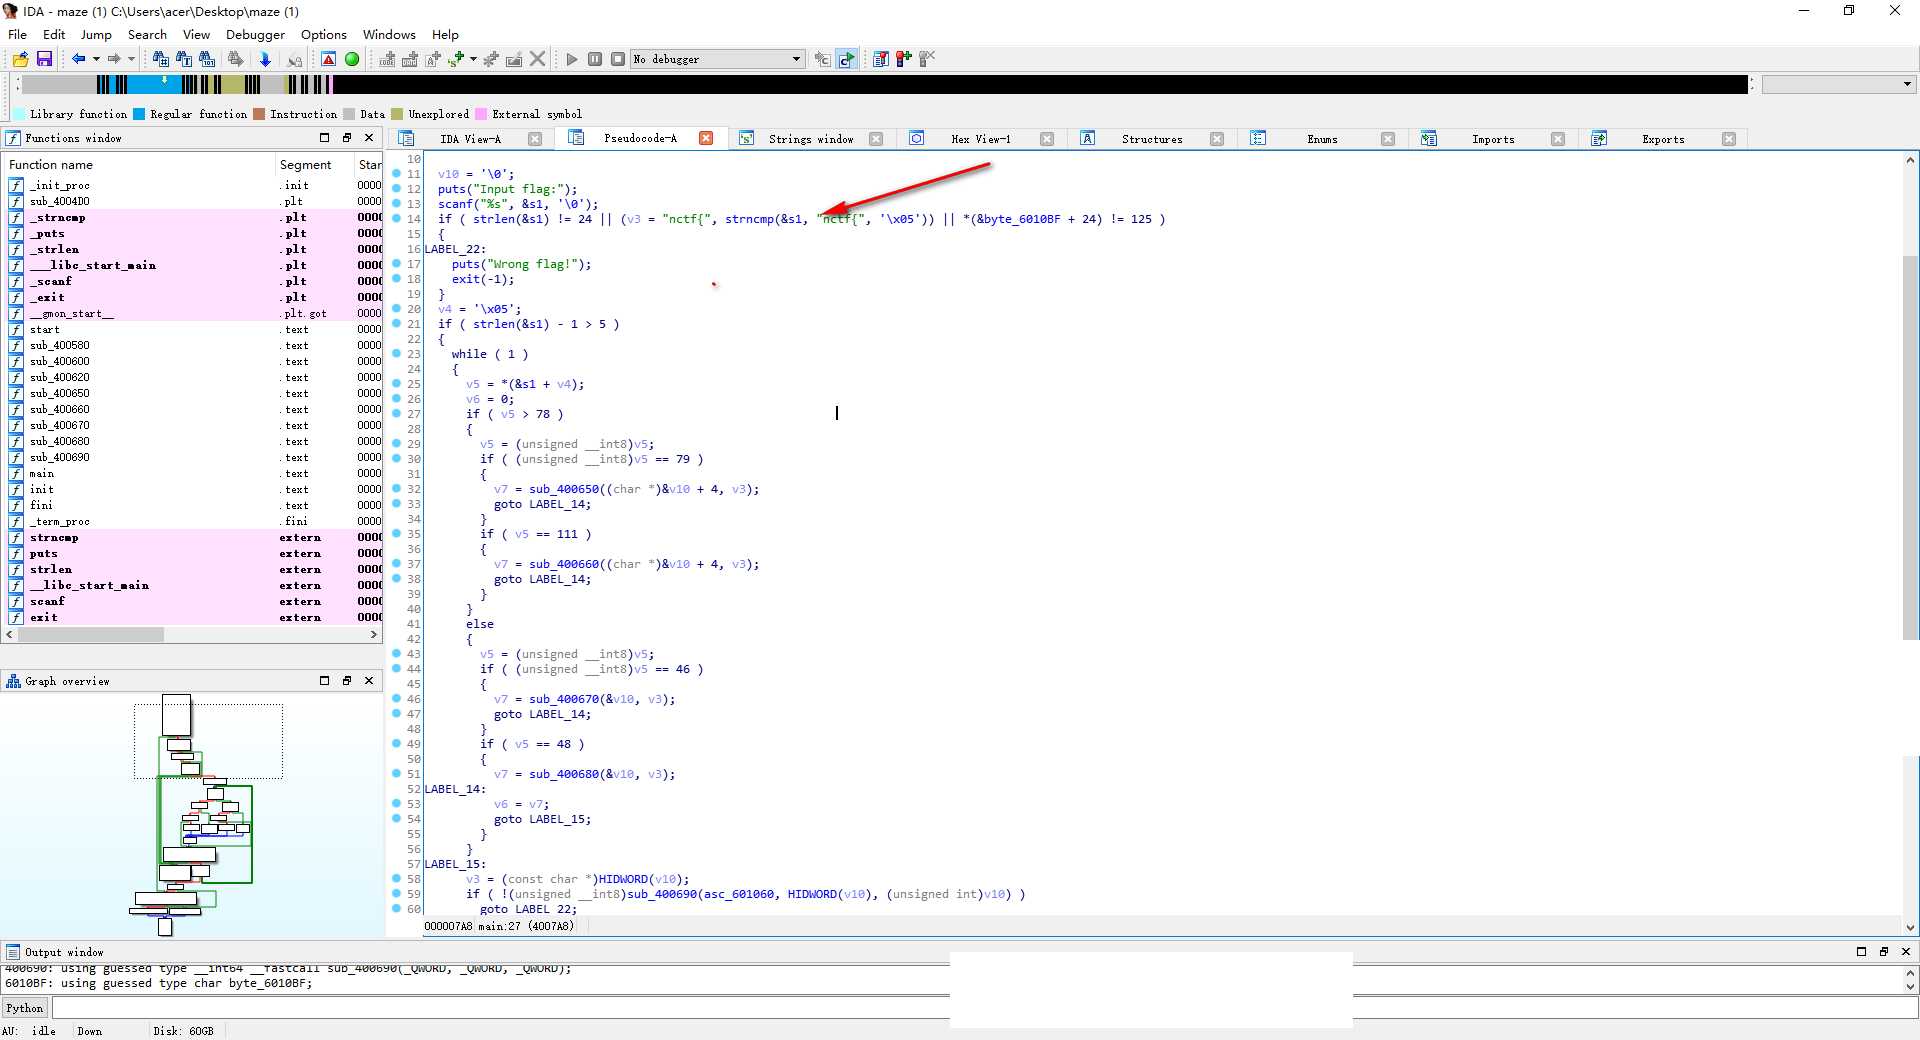
Task: Switch to the Exports tab
Action: coord(1663,139)
